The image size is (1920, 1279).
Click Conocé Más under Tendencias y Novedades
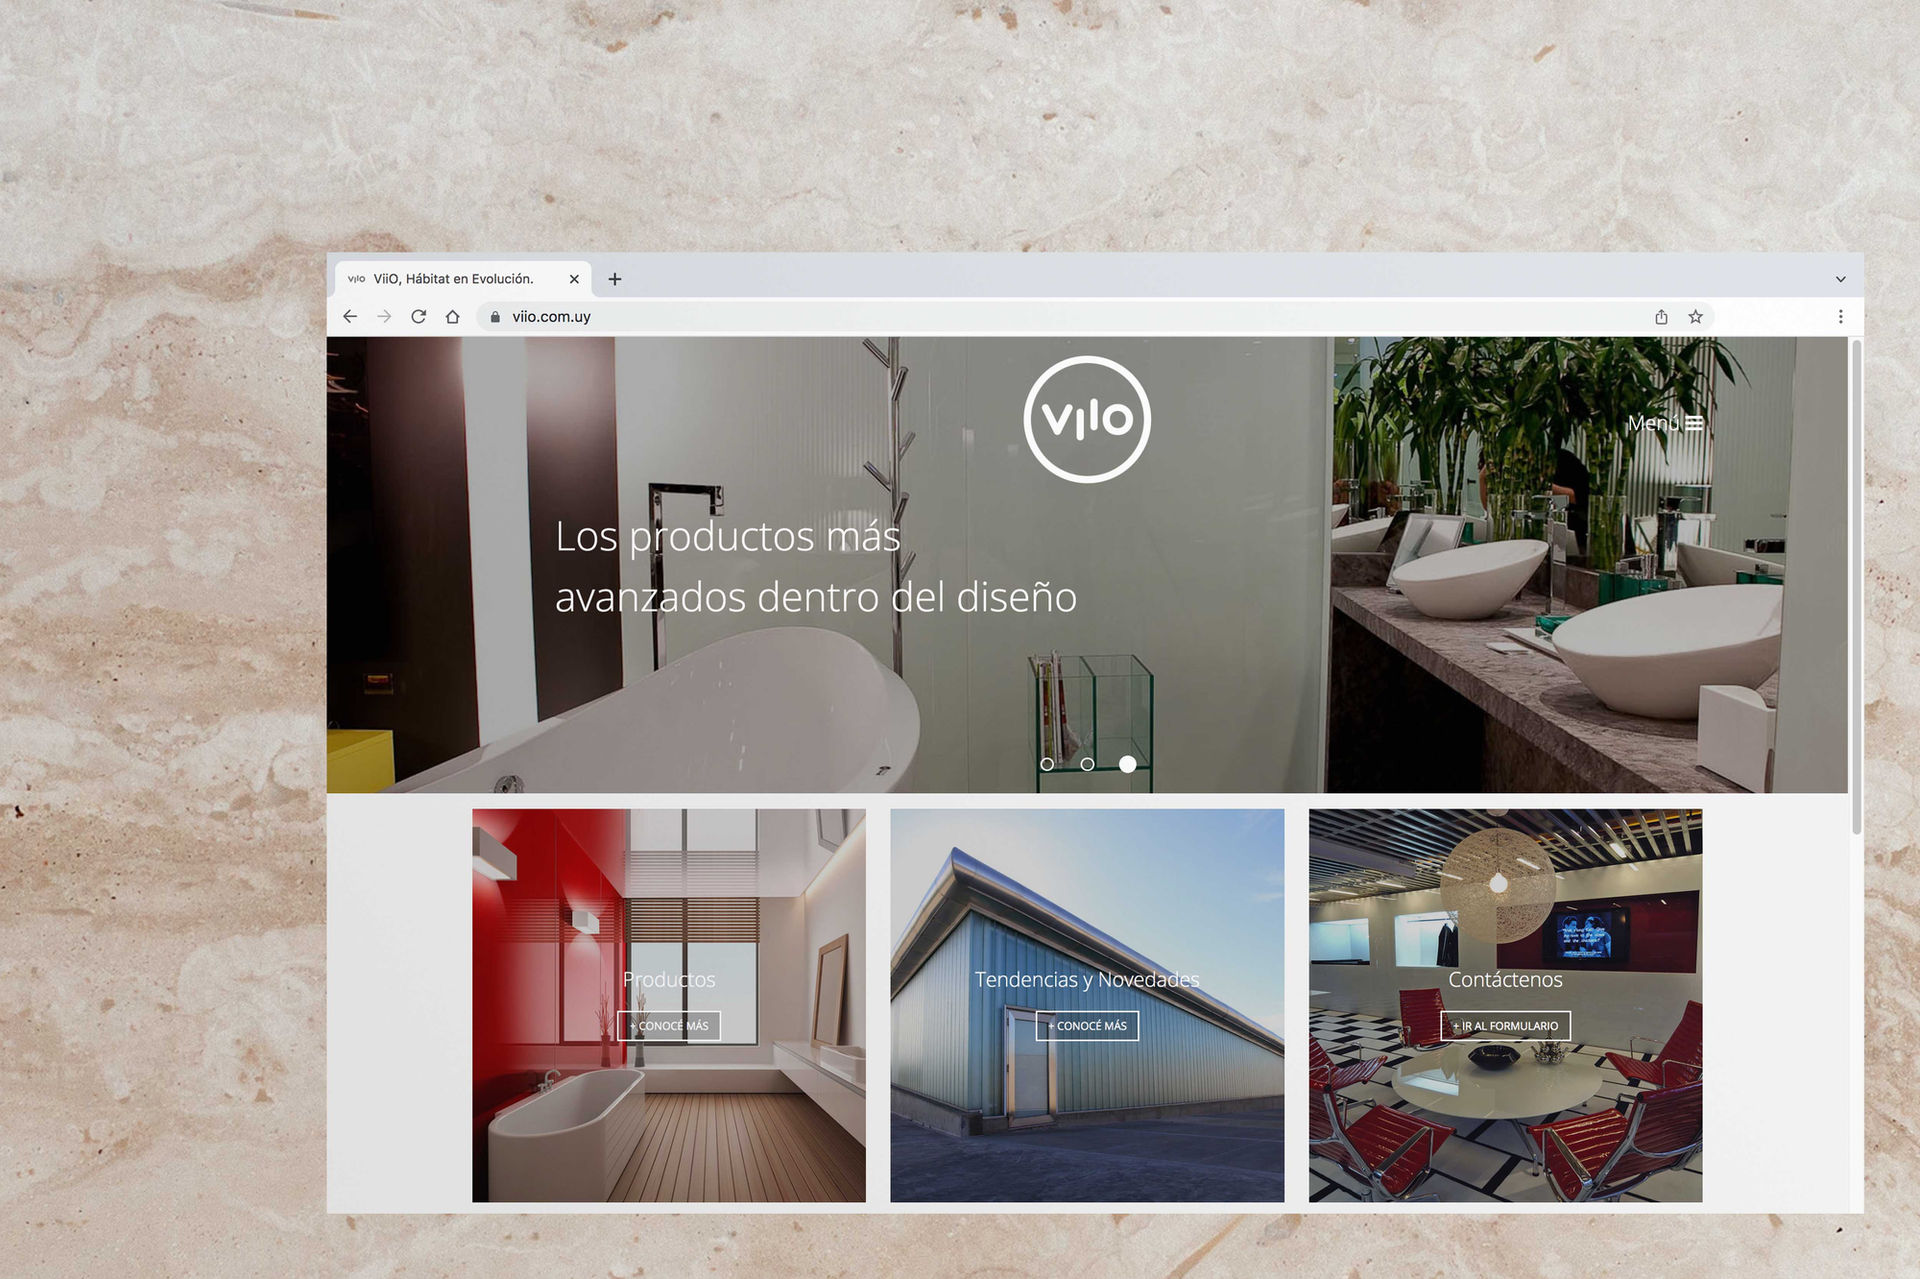[1087, 1026]
